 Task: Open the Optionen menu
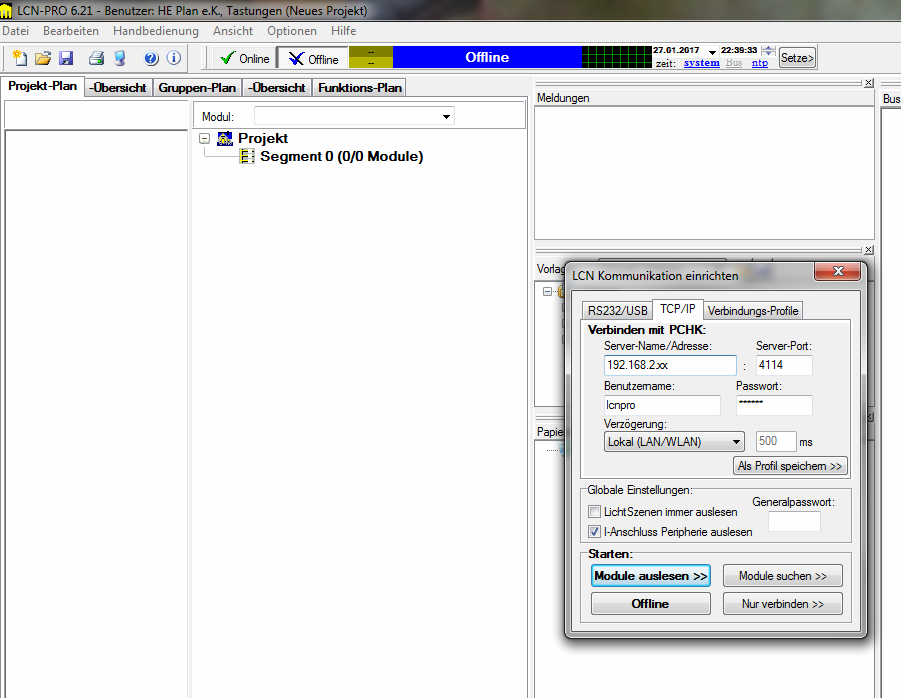coord(292,31)
